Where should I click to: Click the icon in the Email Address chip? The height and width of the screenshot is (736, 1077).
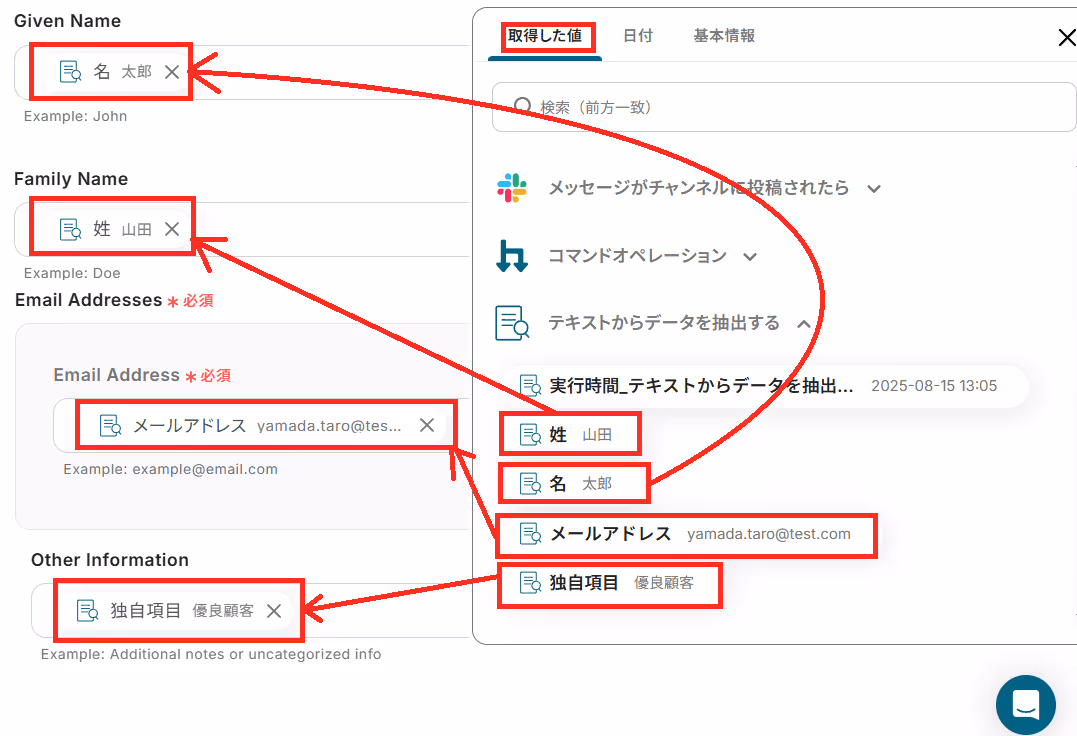(x=110, y=426)
